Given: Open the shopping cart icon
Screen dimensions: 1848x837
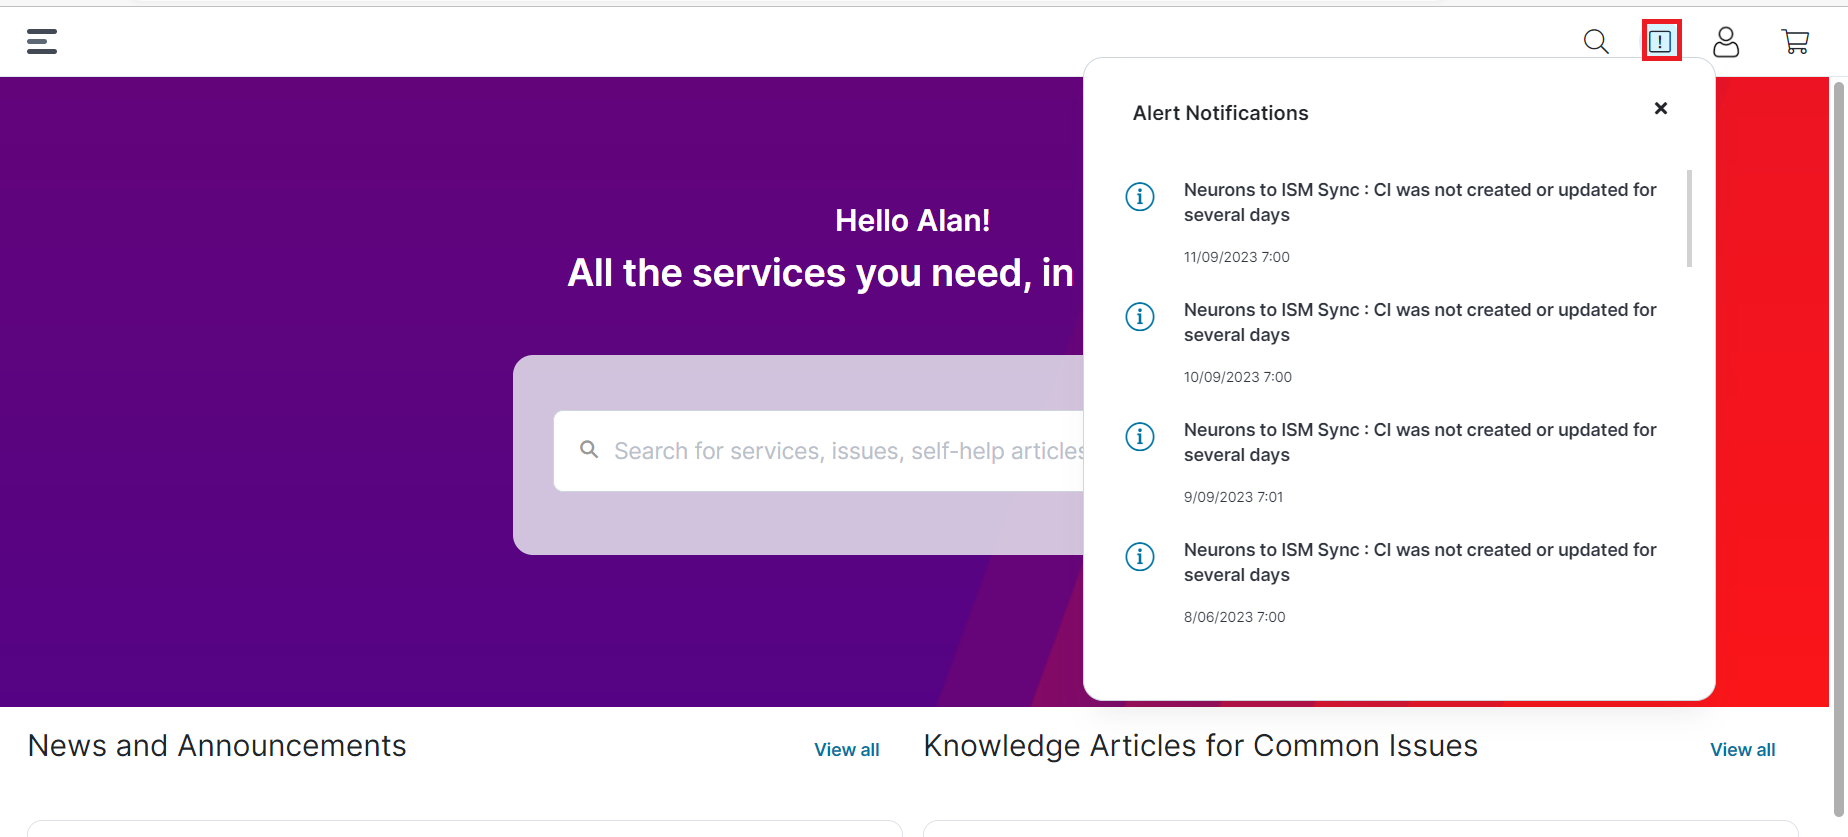Looking at the screenshot, I should (1796, 41).
